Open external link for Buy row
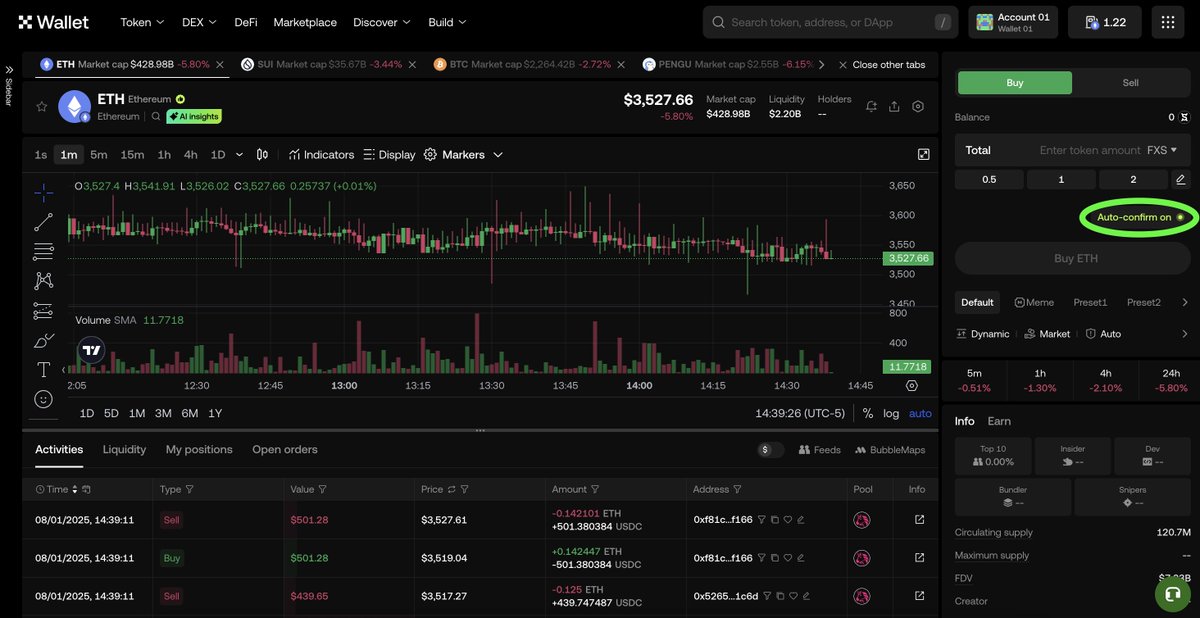The width and height of the screenshot is (1200, 618). [x=919, y=558]
